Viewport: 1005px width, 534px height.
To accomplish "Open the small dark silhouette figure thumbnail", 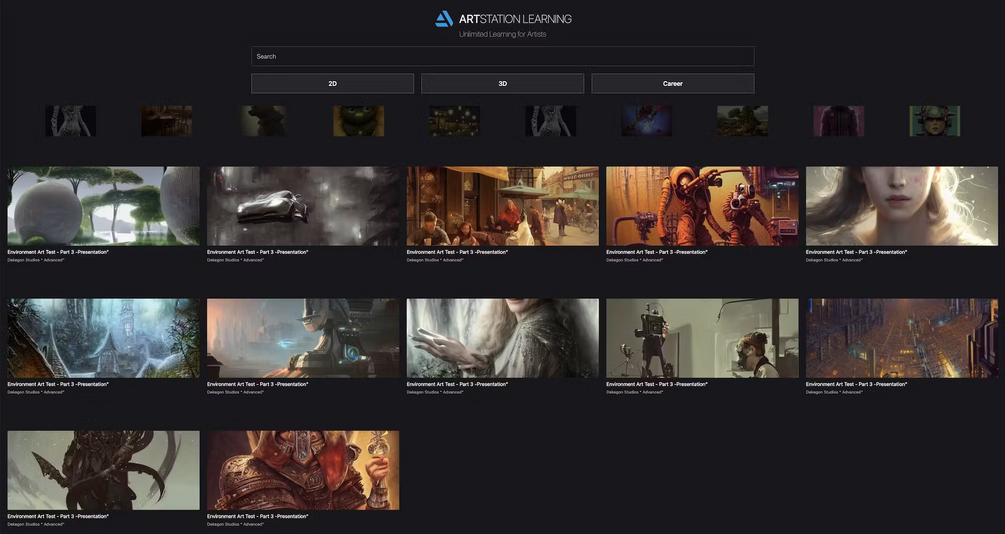I will pos(263,121).
